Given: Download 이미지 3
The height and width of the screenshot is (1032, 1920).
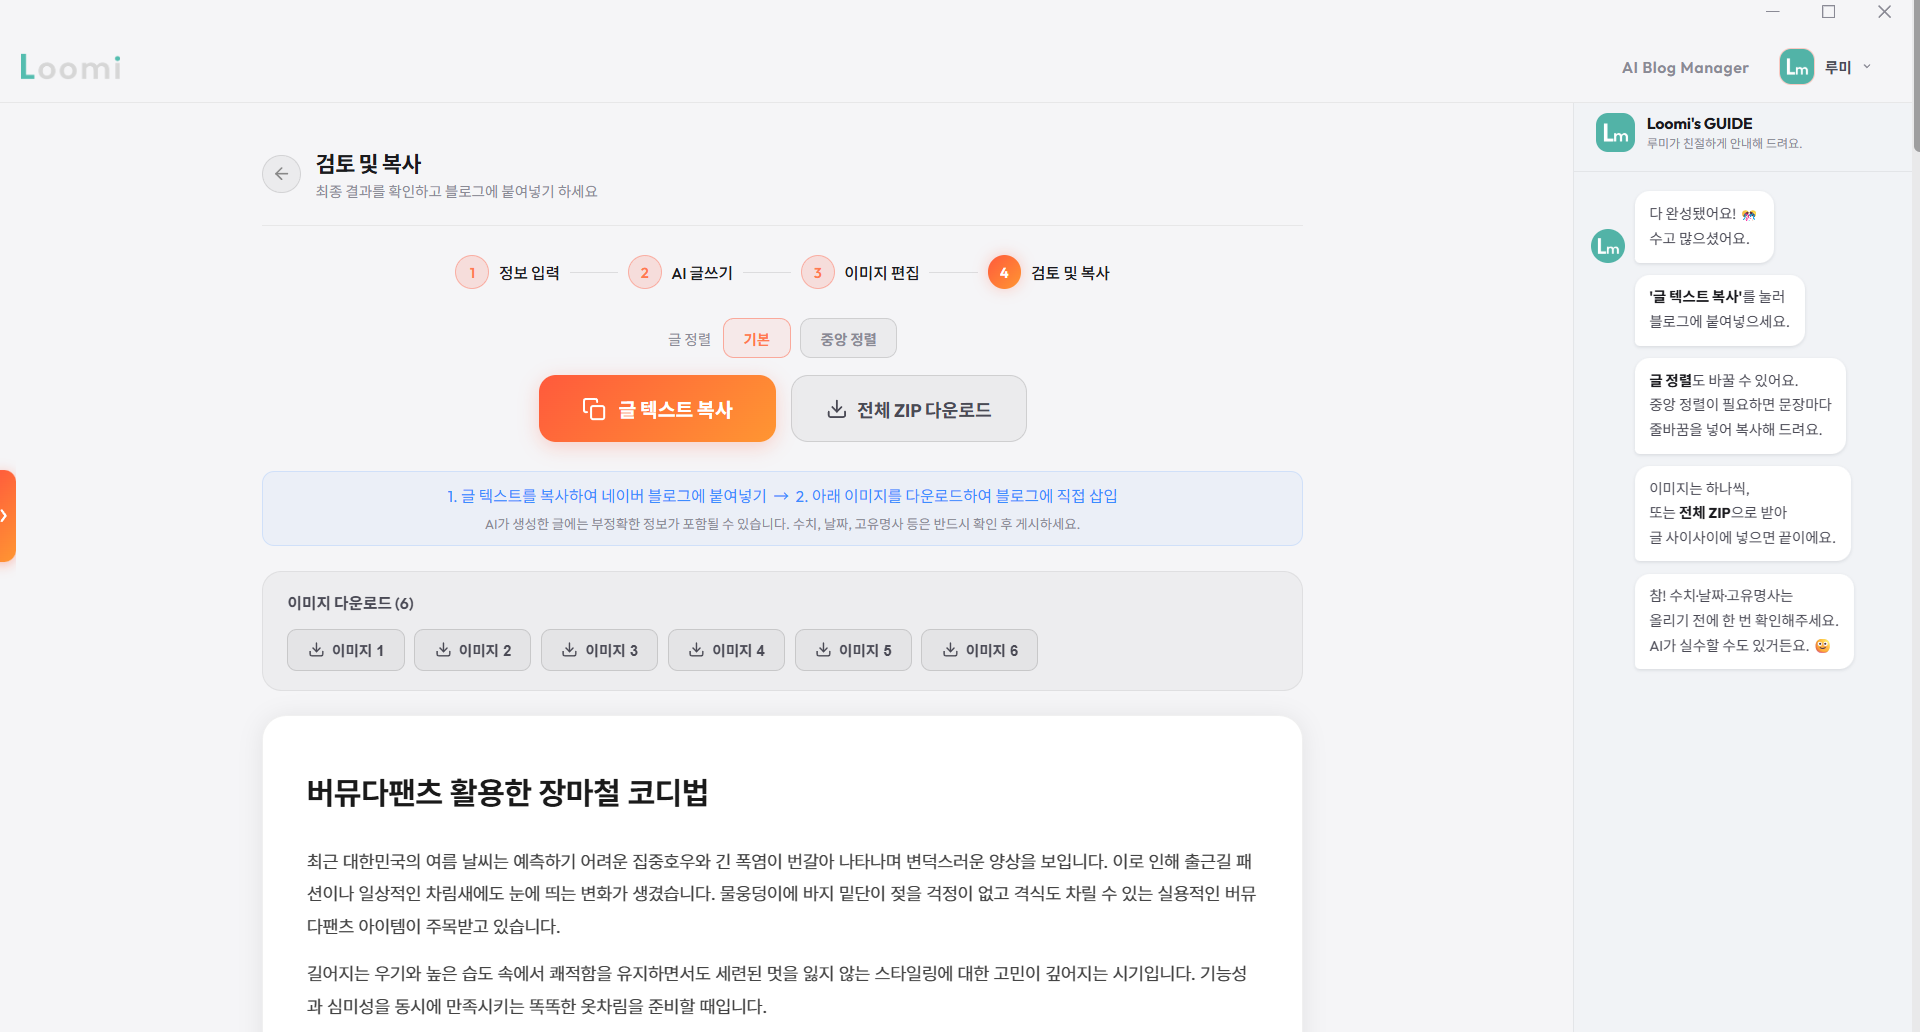Looking at the screenshot, I should point(599,650).
